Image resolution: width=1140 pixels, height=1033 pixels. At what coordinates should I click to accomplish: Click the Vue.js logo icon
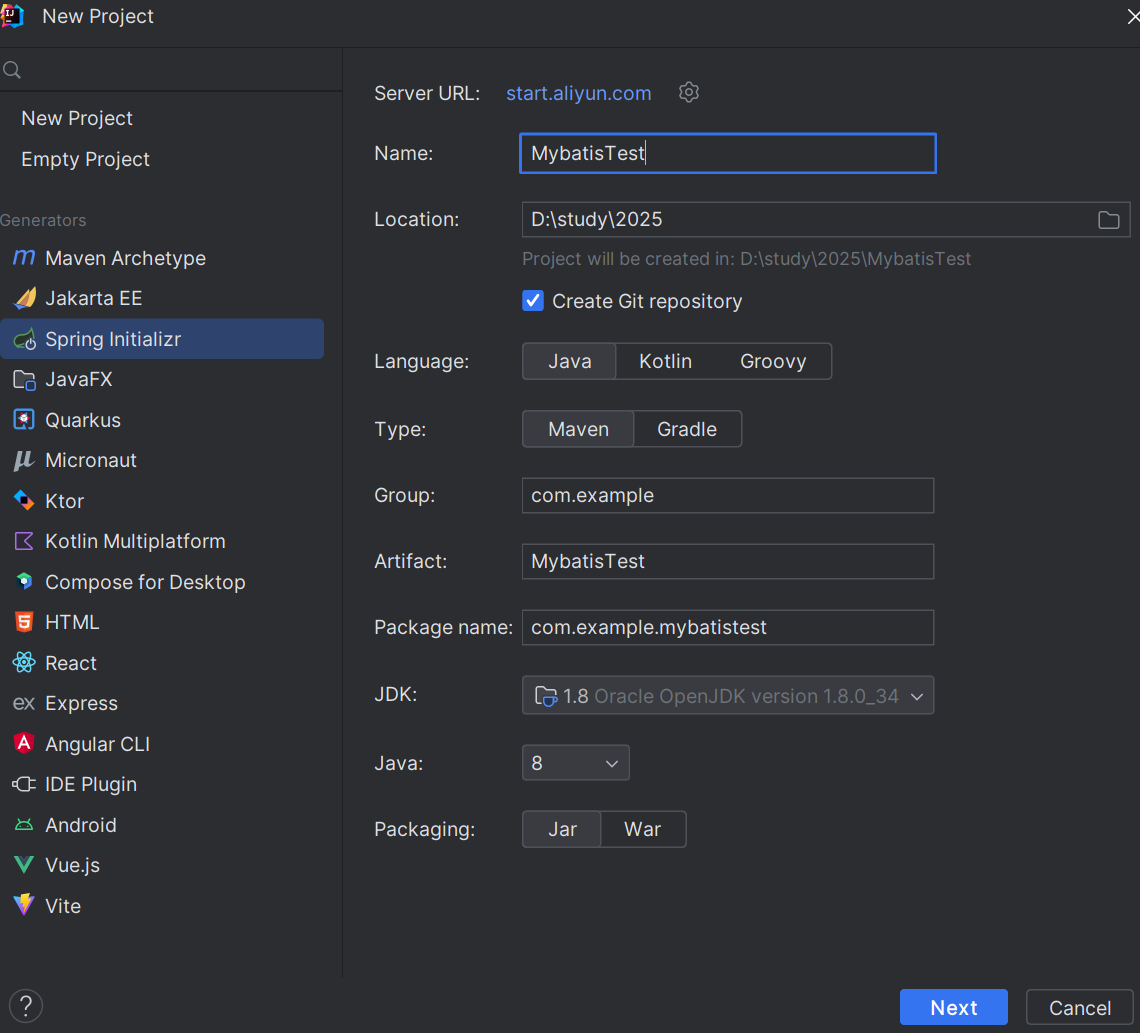pos(24,864)
